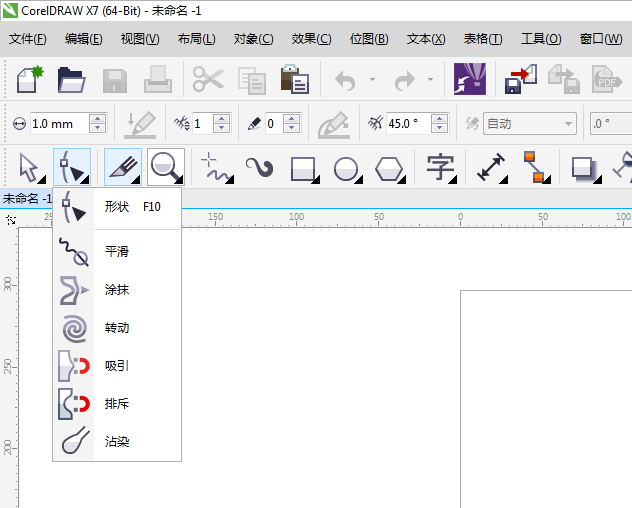Screen dimensions: 632x508
Task: Select the Twirl (转动) tool
Action: [x=115, y=328]
